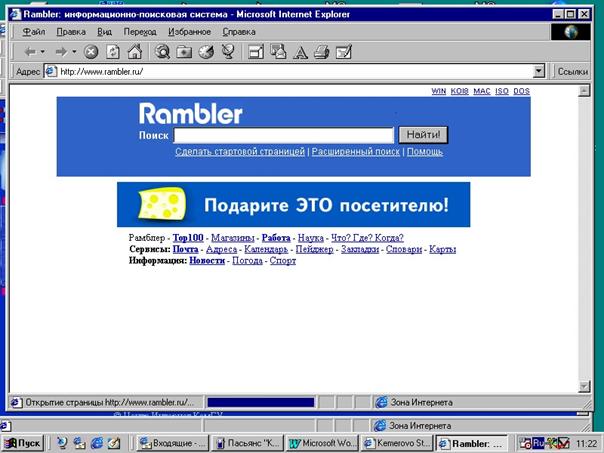Click the Back arrow in the toolbar
This screenshot has width=604, height=453.
29,51
